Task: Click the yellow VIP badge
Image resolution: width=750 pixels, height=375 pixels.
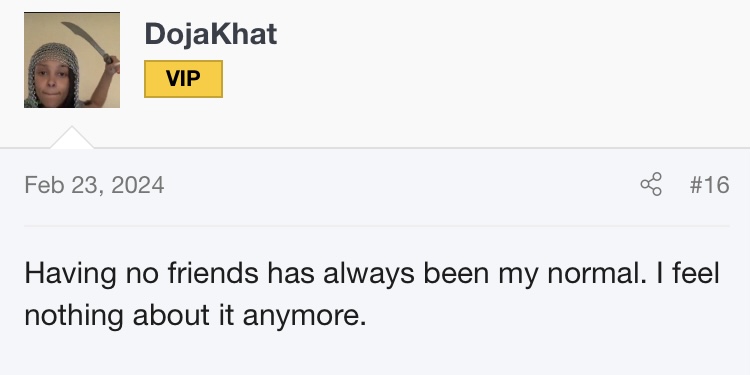Action: coord(183,78)
